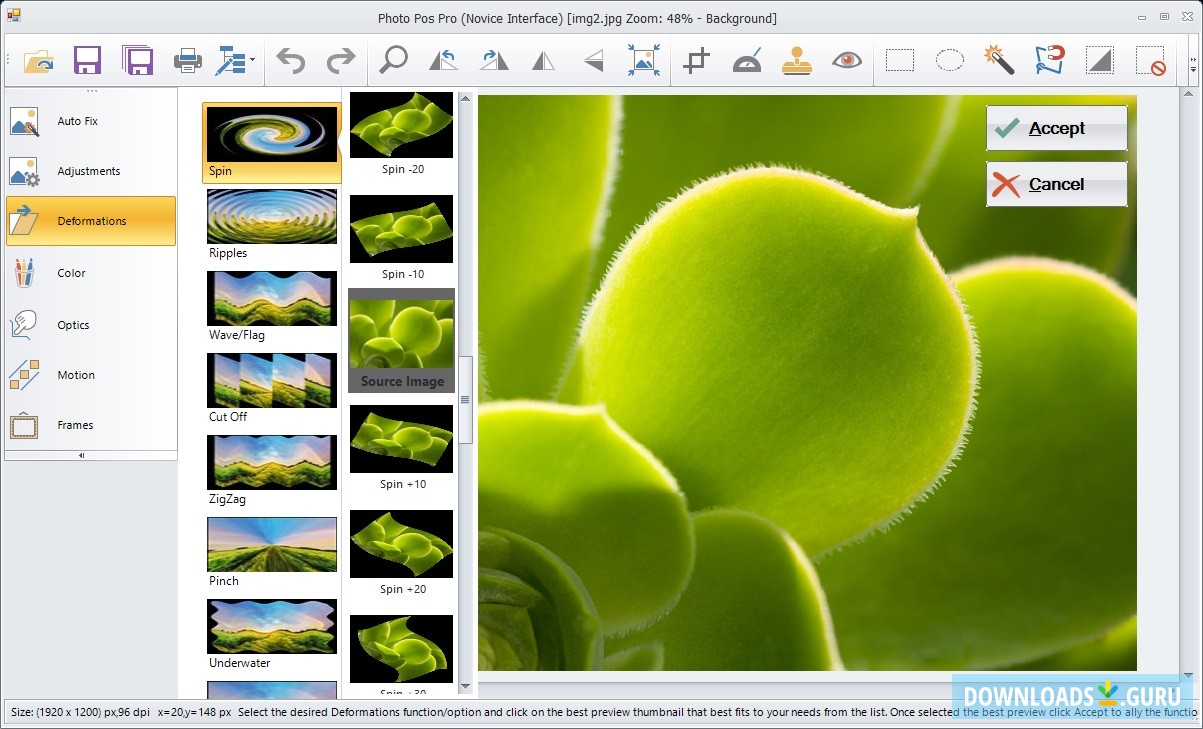Select the Crop tool

[696, 61]
